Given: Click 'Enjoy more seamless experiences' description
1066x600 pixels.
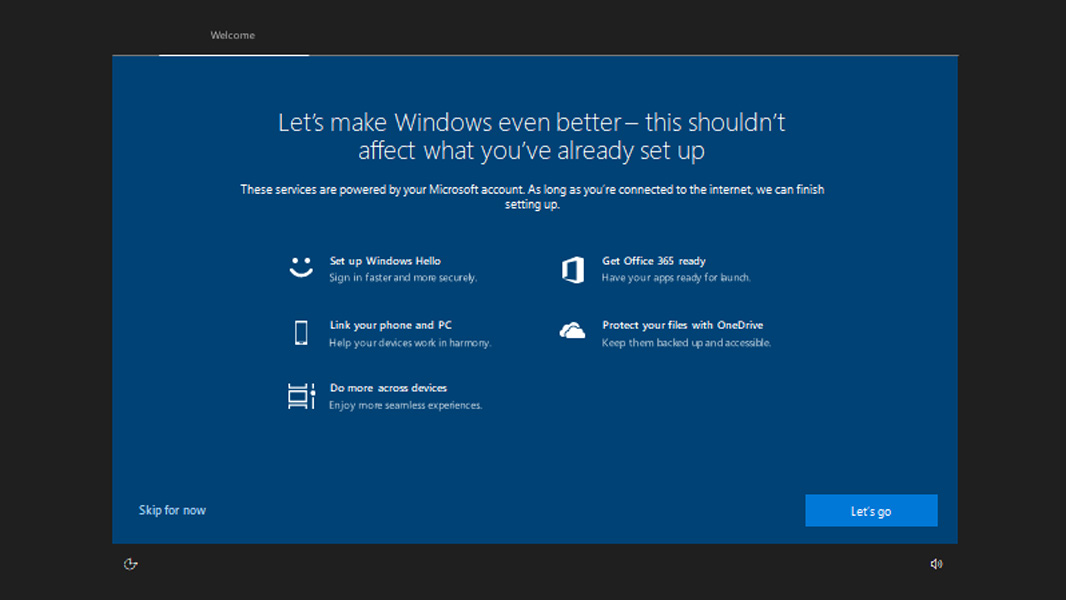Looking at the screenshot, I should (405, 406).
